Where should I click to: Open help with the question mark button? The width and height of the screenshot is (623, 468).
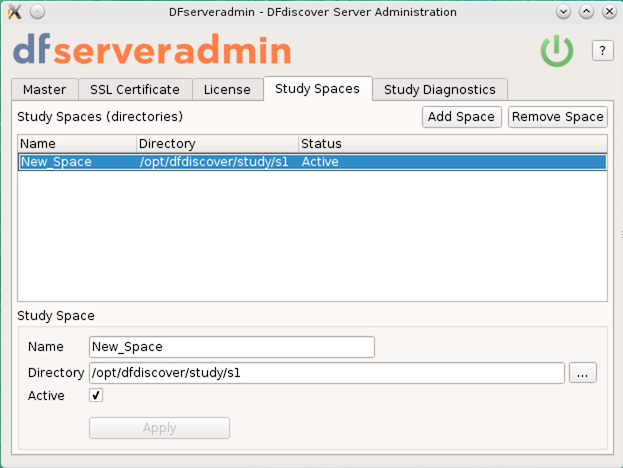pos(602,51)
